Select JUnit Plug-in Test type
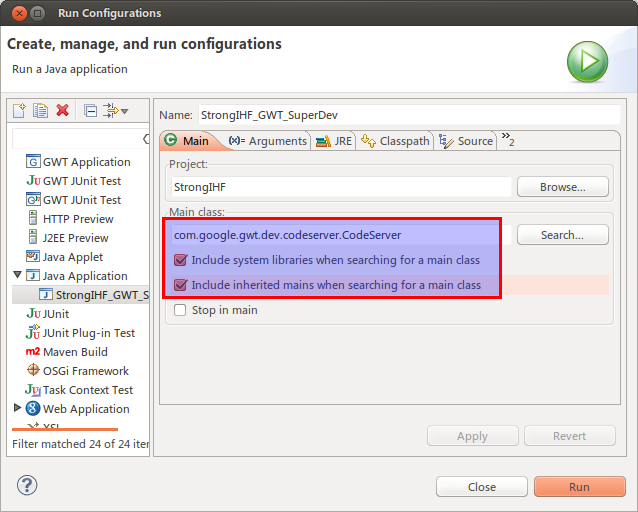 pyautogui.click(x=80, y=333)
